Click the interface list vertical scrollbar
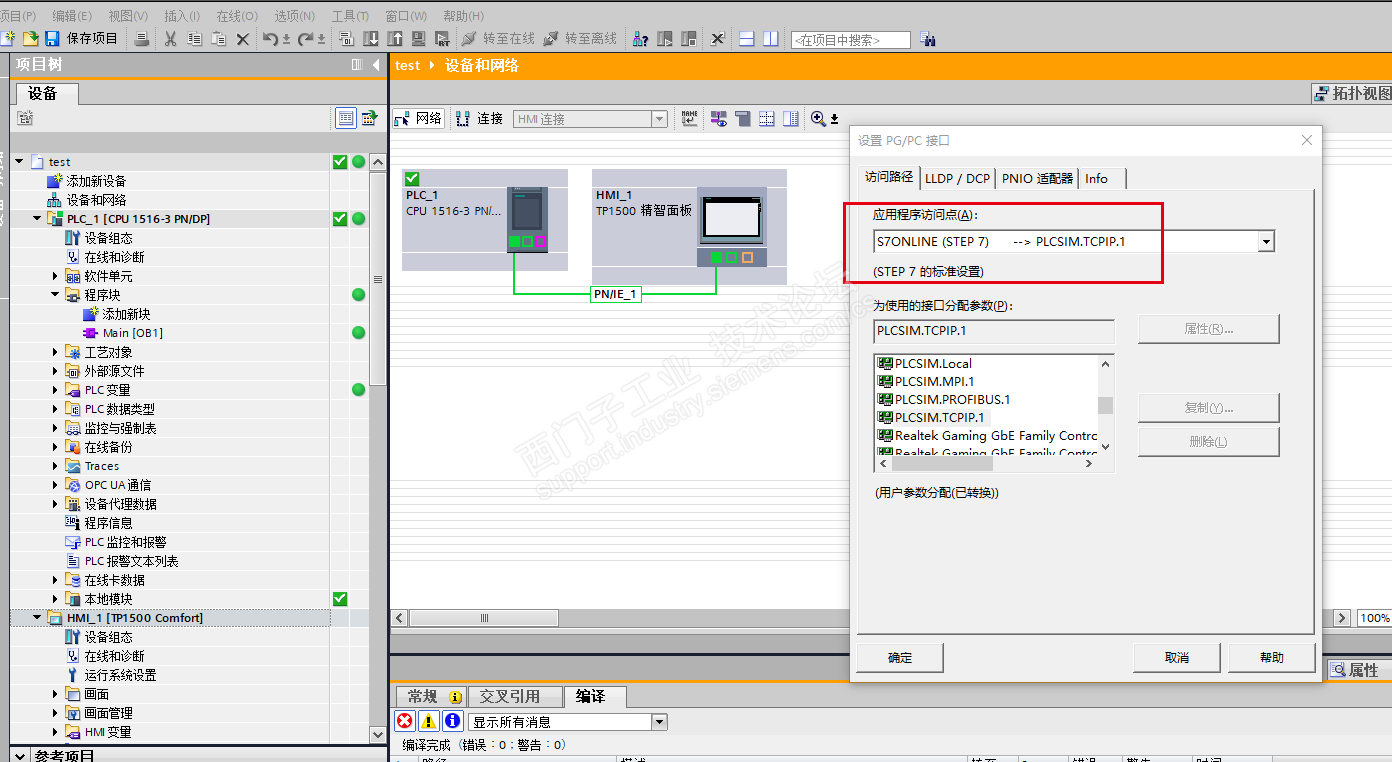The height and width of the screenshot is (762, 1392). (1105, 405)
